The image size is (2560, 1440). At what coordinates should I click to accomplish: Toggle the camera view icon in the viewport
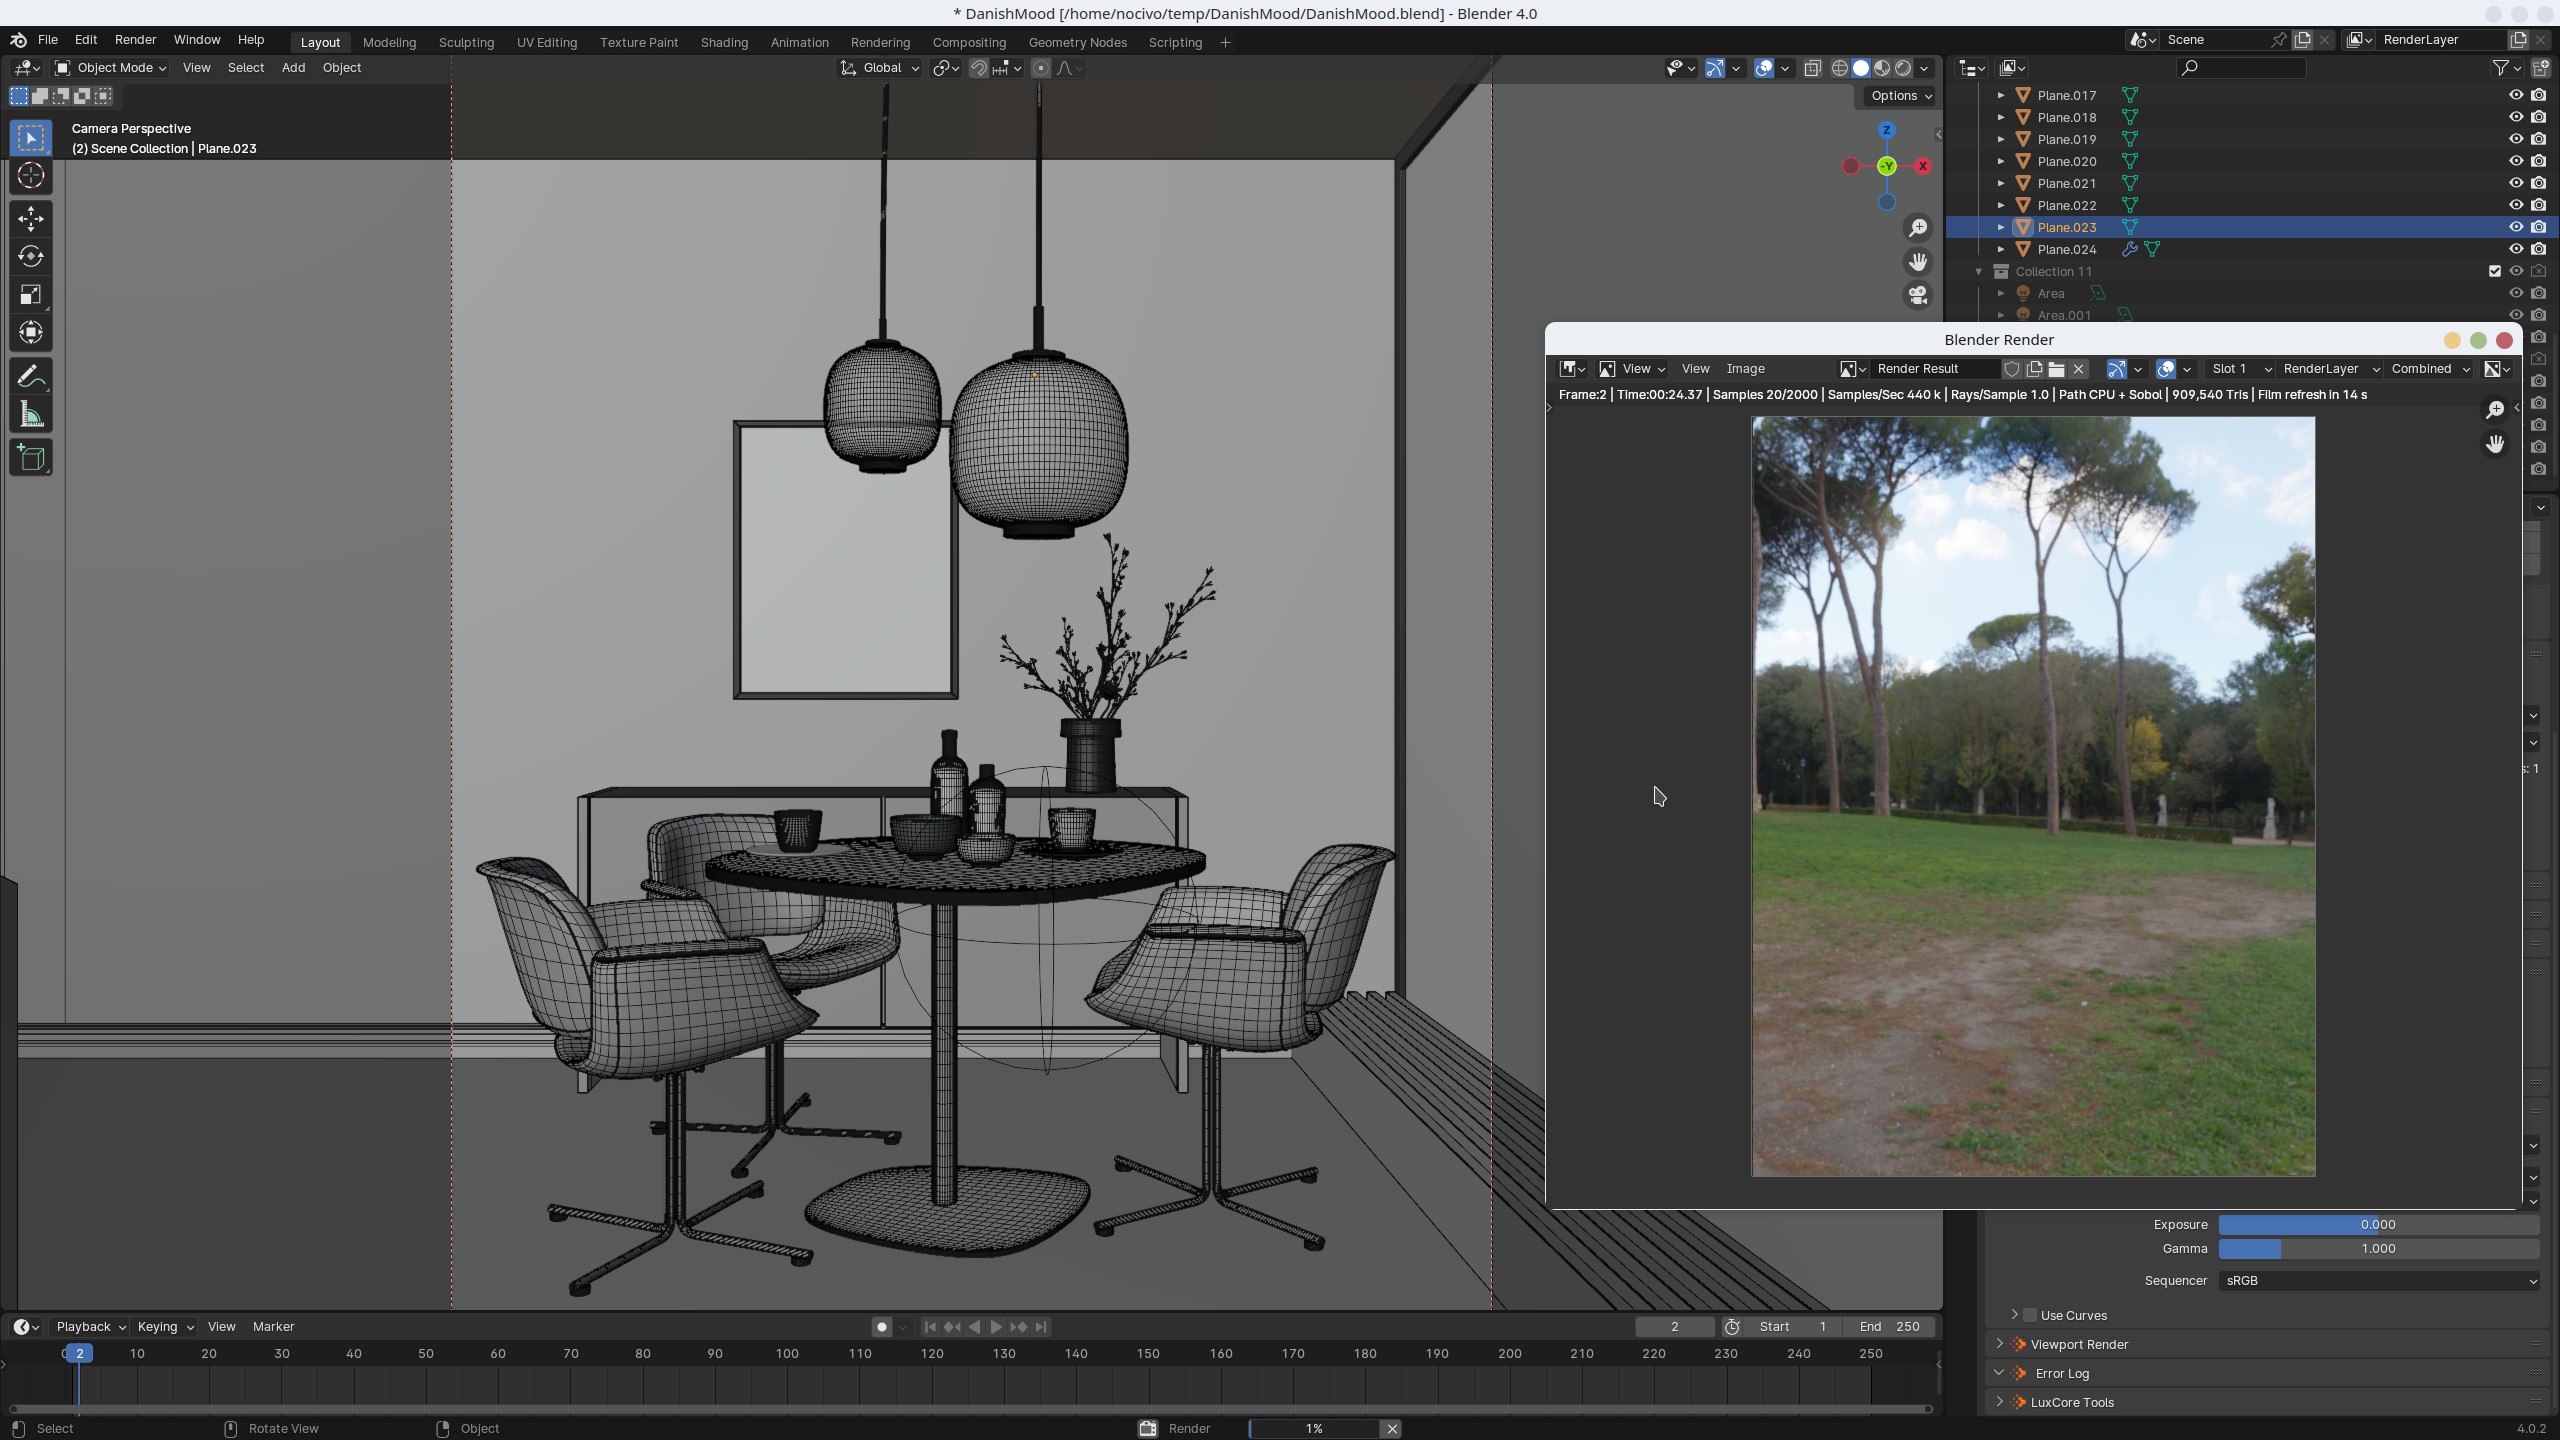point(1917,296)
